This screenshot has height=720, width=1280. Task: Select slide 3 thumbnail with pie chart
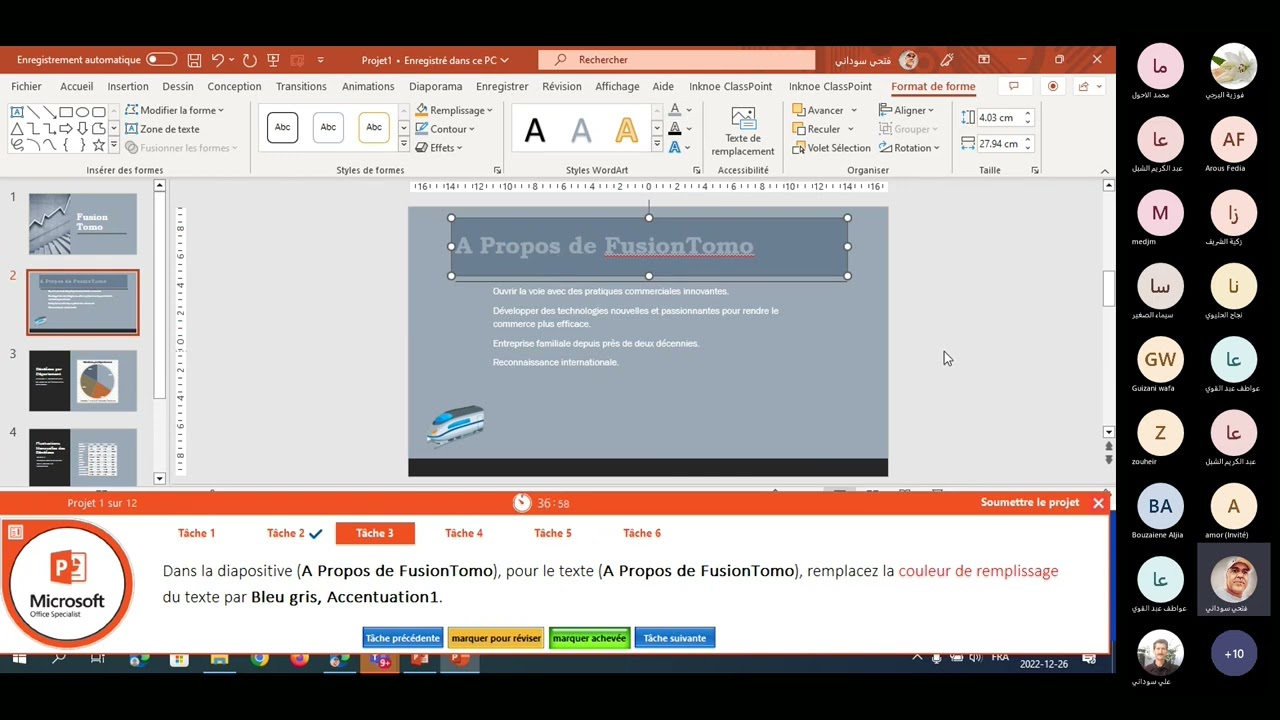[x=83, y=381]
